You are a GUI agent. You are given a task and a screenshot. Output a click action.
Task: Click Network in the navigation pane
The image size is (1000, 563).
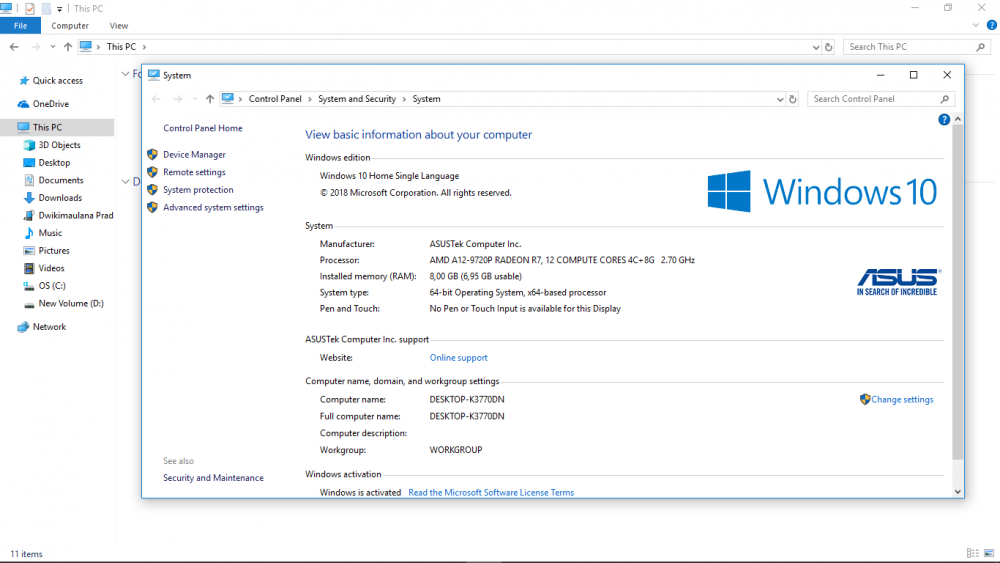[49, 327]
